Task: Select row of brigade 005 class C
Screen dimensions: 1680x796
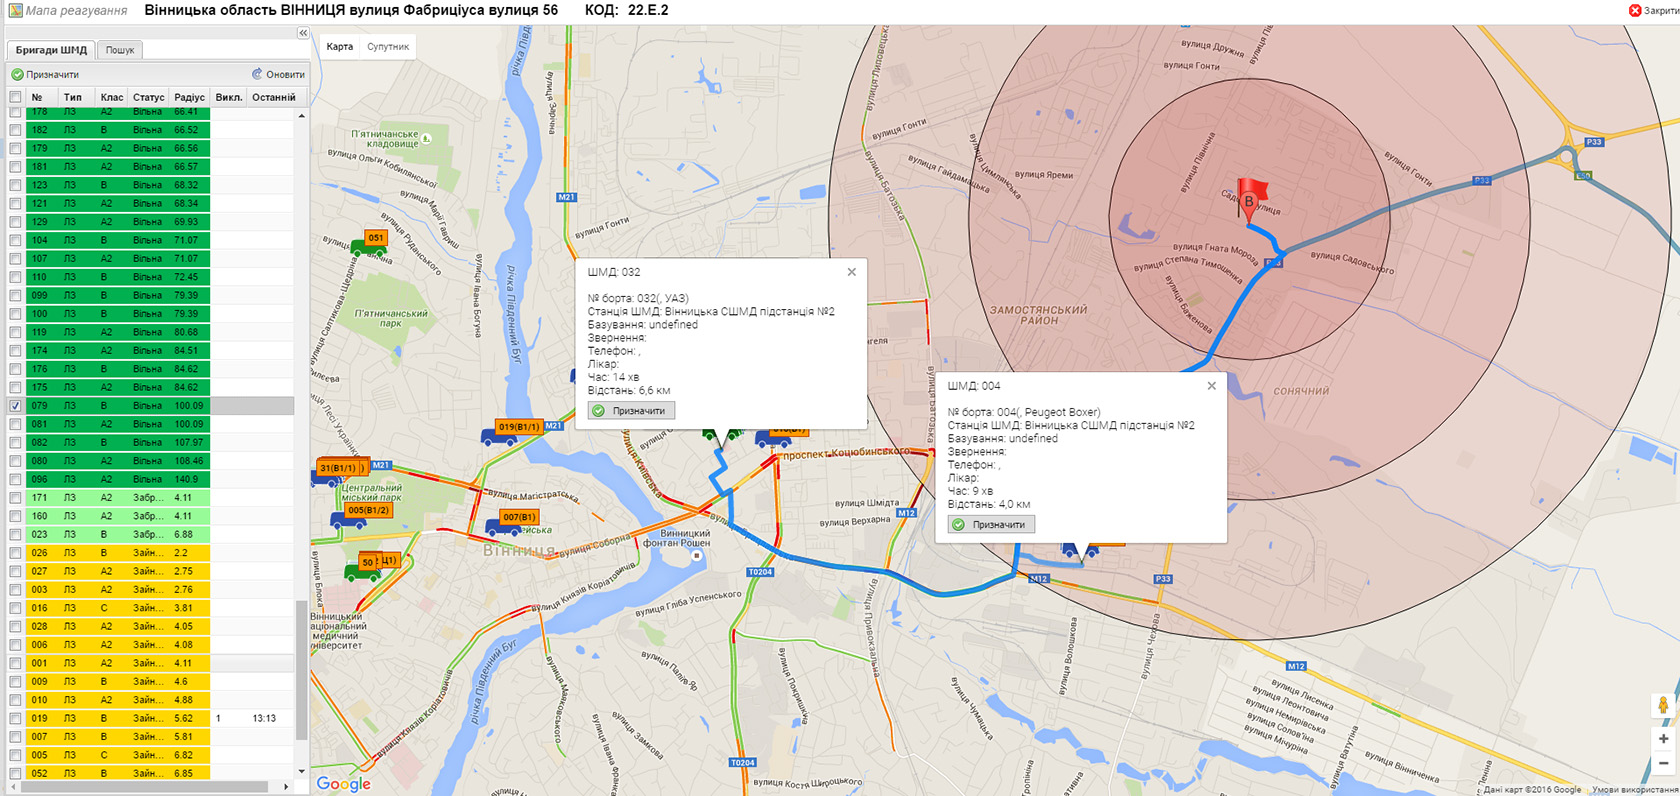Action: click(151, 755)
